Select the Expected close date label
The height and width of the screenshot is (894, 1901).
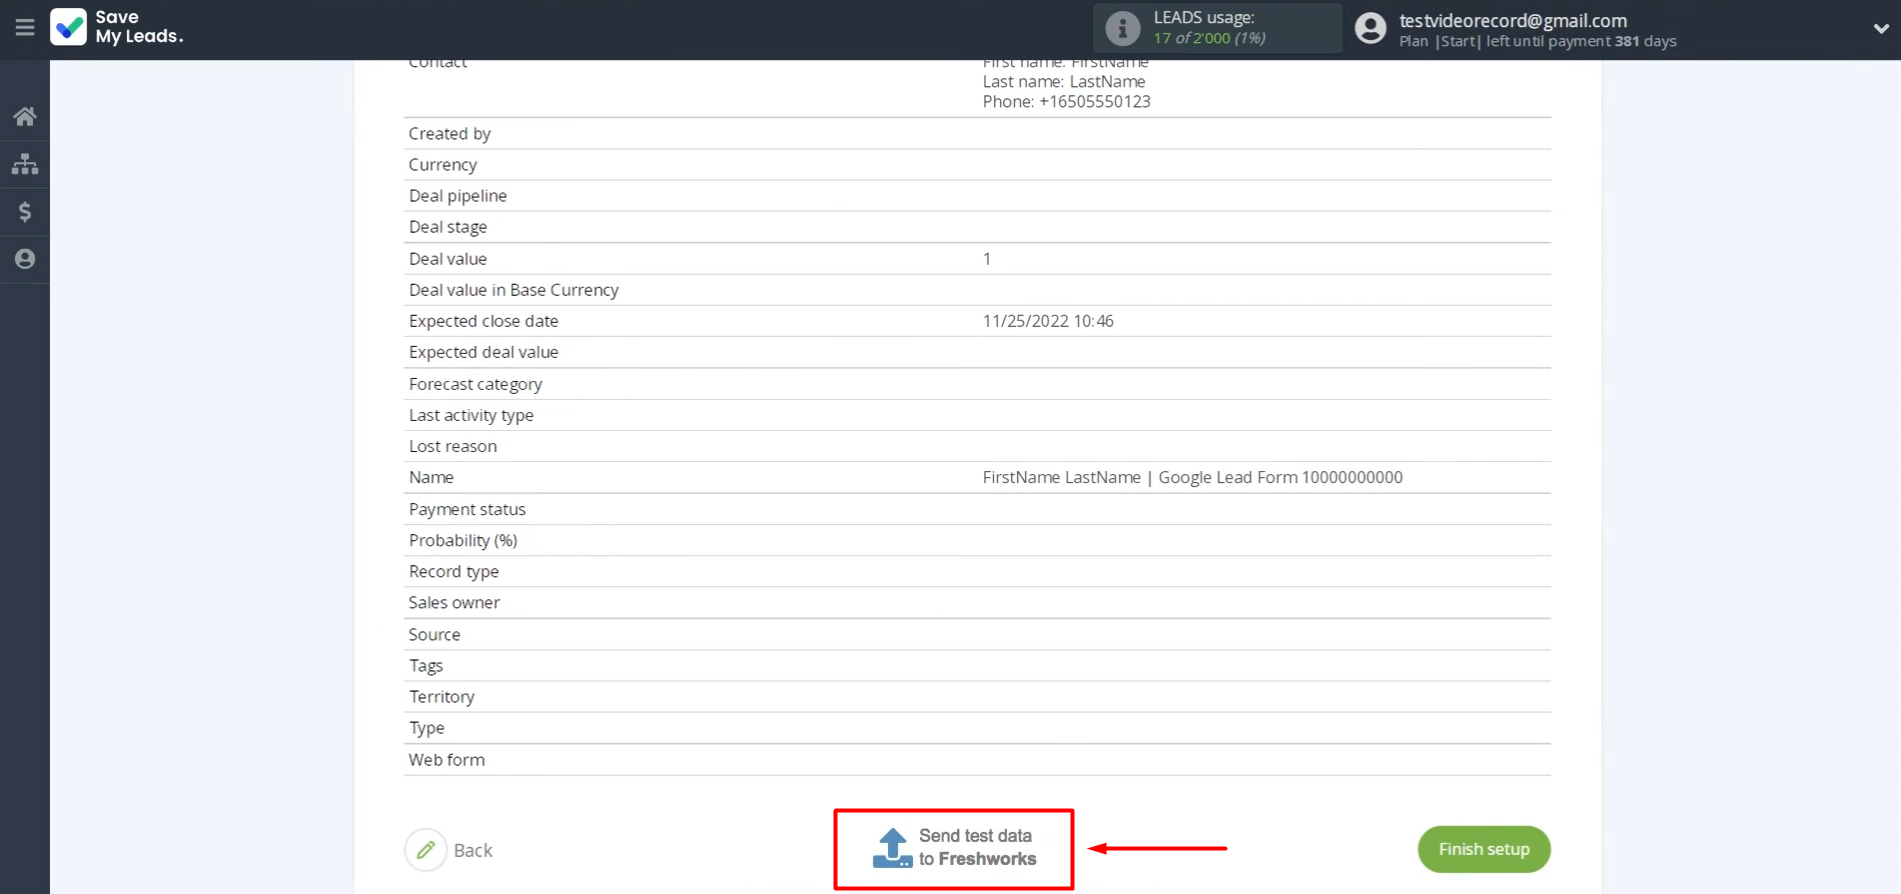pyautogui.click(x=483, y=321)
